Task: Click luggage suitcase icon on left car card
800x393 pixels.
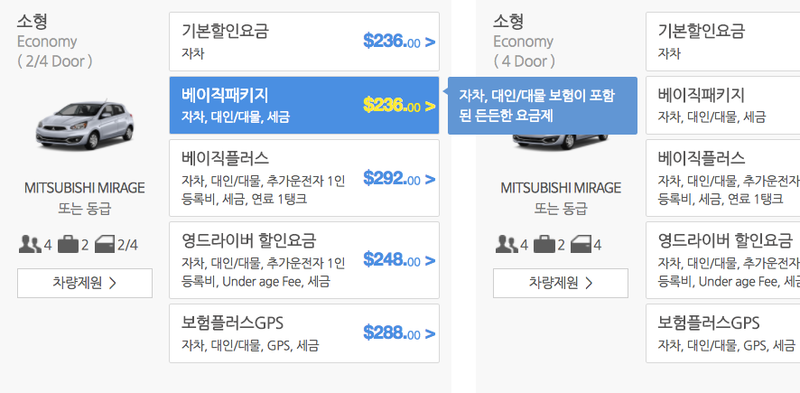Action: click(68, 245)
